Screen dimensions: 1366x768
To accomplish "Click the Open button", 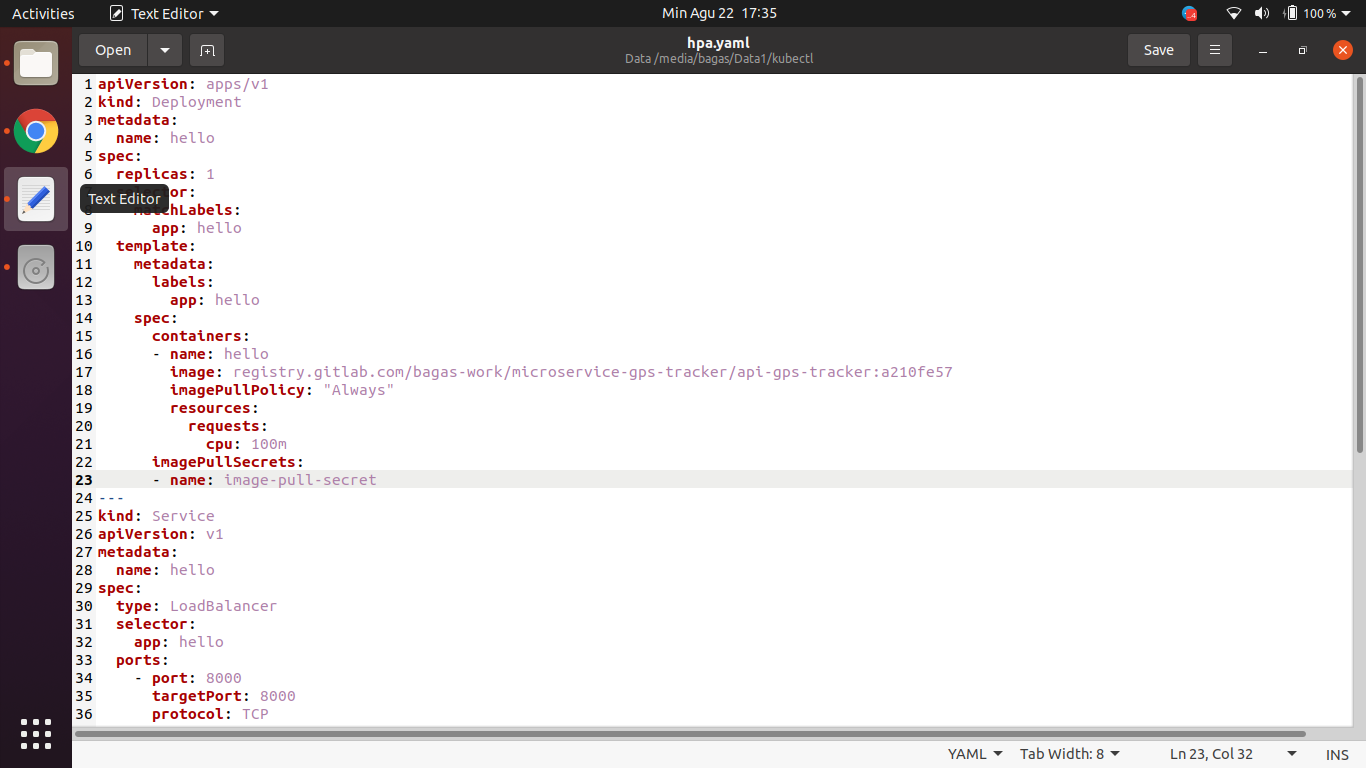I will (x=113, y=50).
